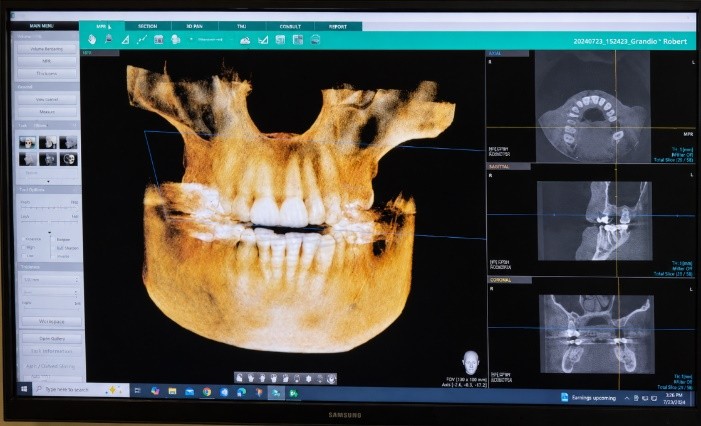Image resolution: width=701 pixels, height=426 pixels.
Task: Open the TMJ tab
Action: (x=242, y=26)
